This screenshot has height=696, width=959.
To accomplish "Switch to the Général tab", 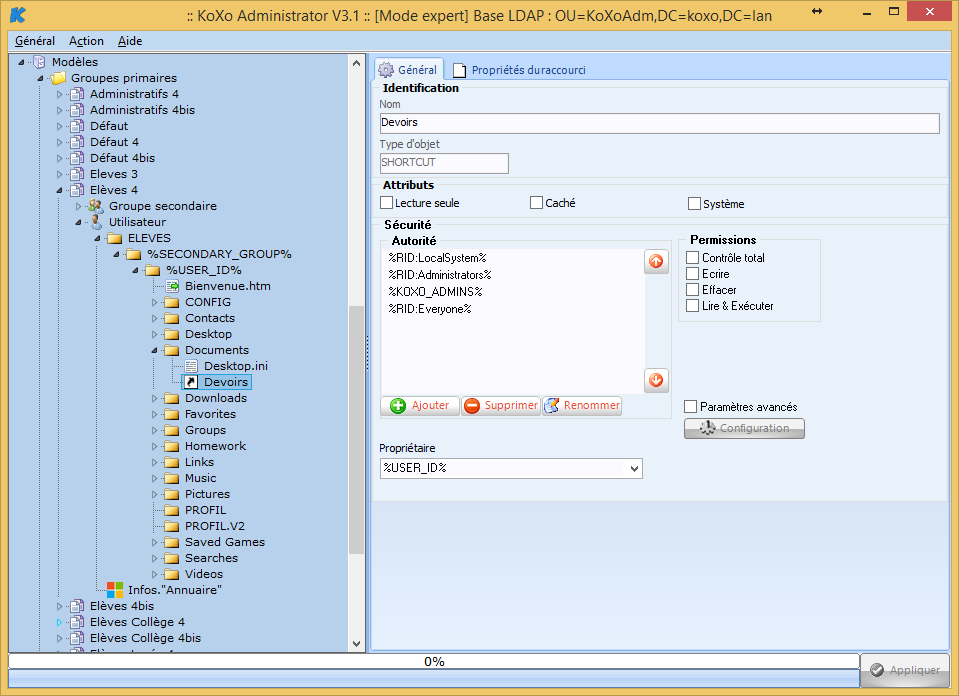I will pos(409,70).
